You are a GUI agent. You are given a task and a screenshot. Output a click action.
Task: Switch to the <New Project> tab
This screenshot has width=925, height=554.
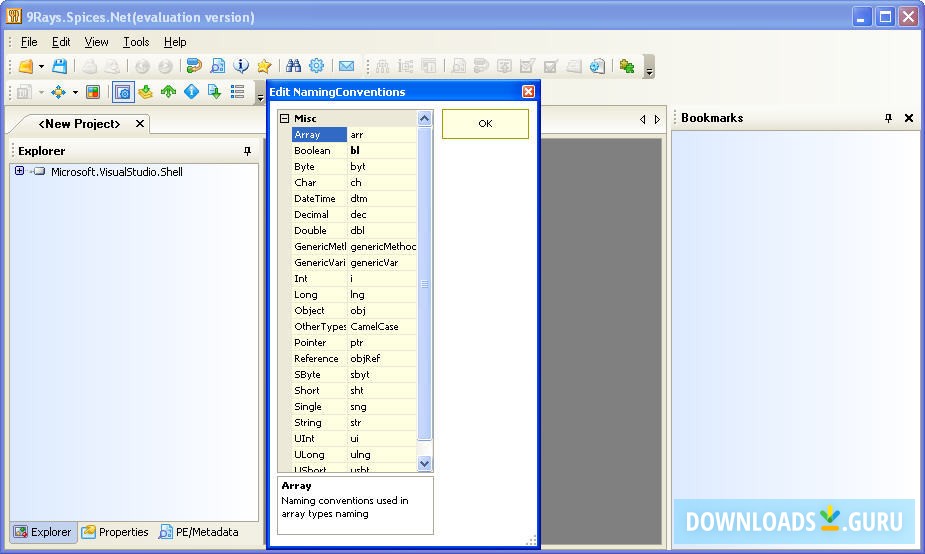(79, 124)
